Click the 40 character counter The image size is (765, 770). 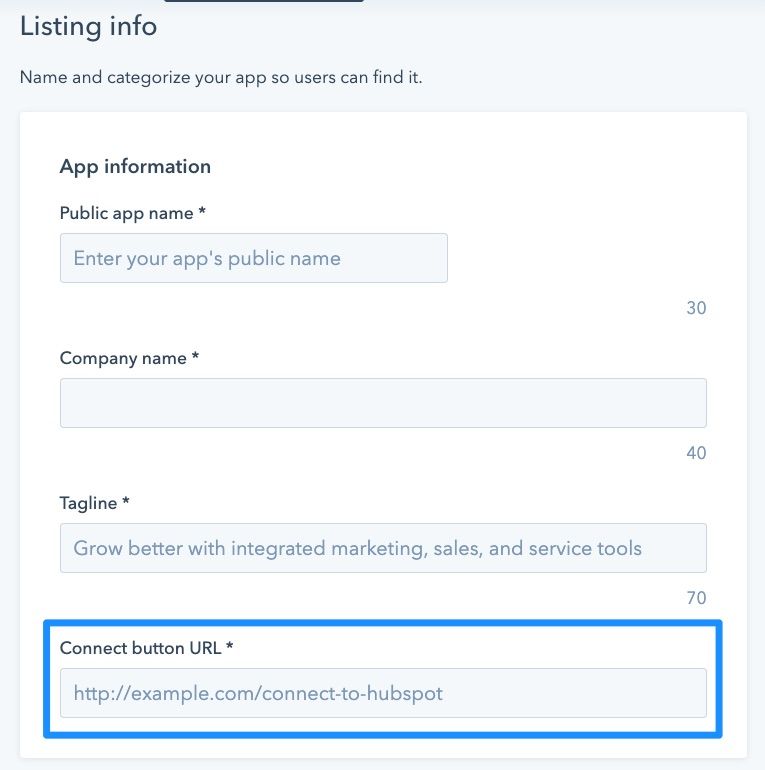tap(696, 453)
